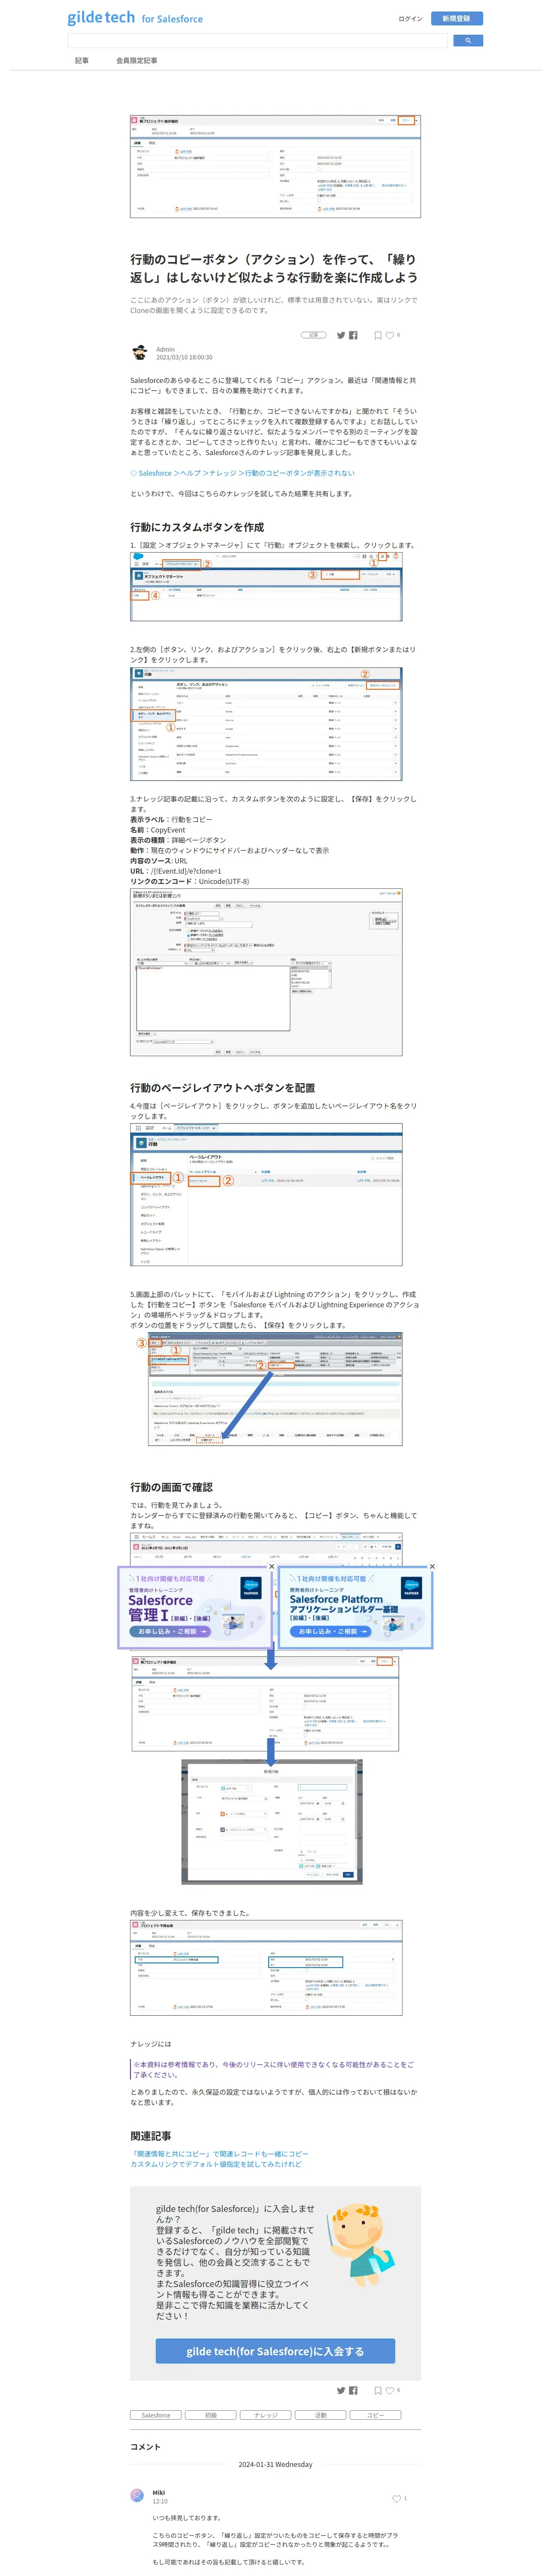Open Salesforce help knowledge article link

coord(242,473)
